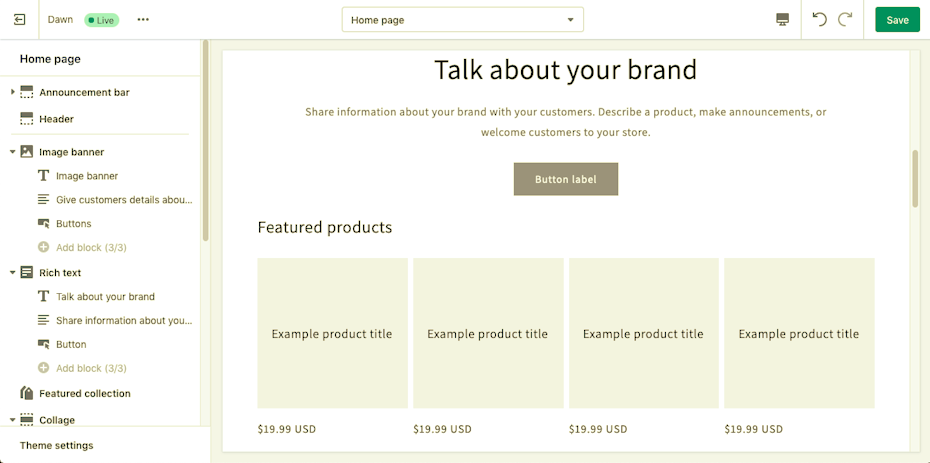Select the 'Talk about your brand' block

click(x=105, y=297)
